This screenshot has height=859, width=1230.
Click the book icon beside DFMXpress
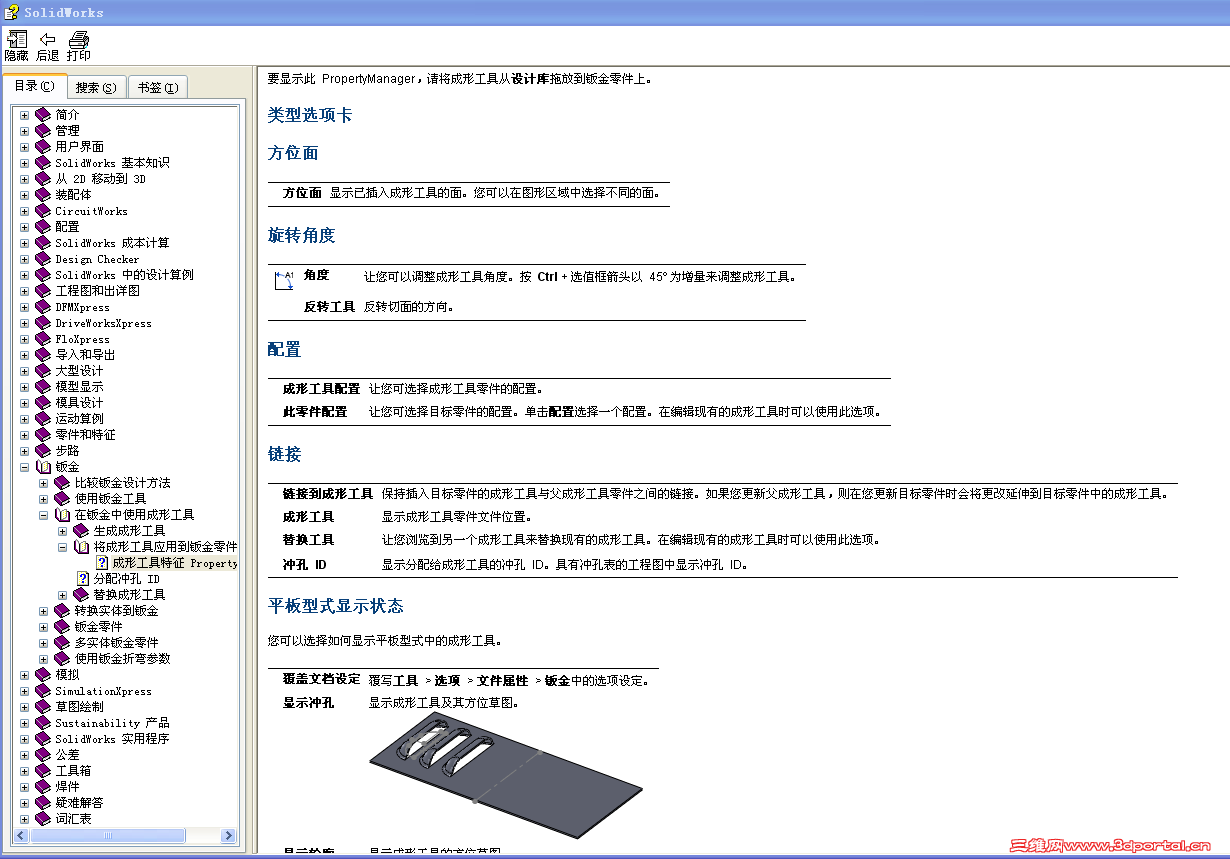pyautogui.click(x=43, y=307)
